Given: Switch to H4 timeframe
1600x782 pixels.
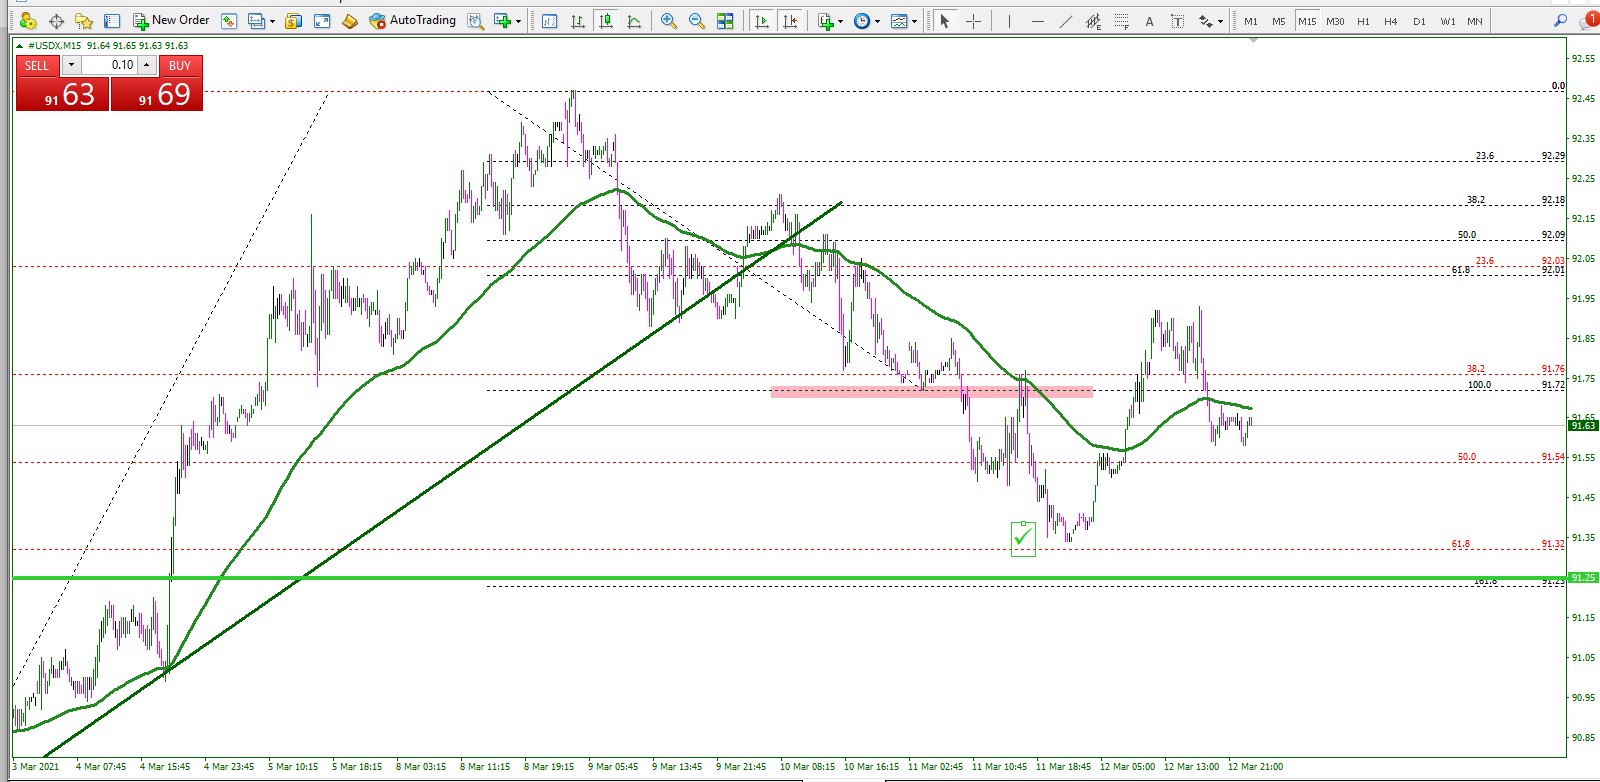Looking at the screenshot, I should 1391,21.
